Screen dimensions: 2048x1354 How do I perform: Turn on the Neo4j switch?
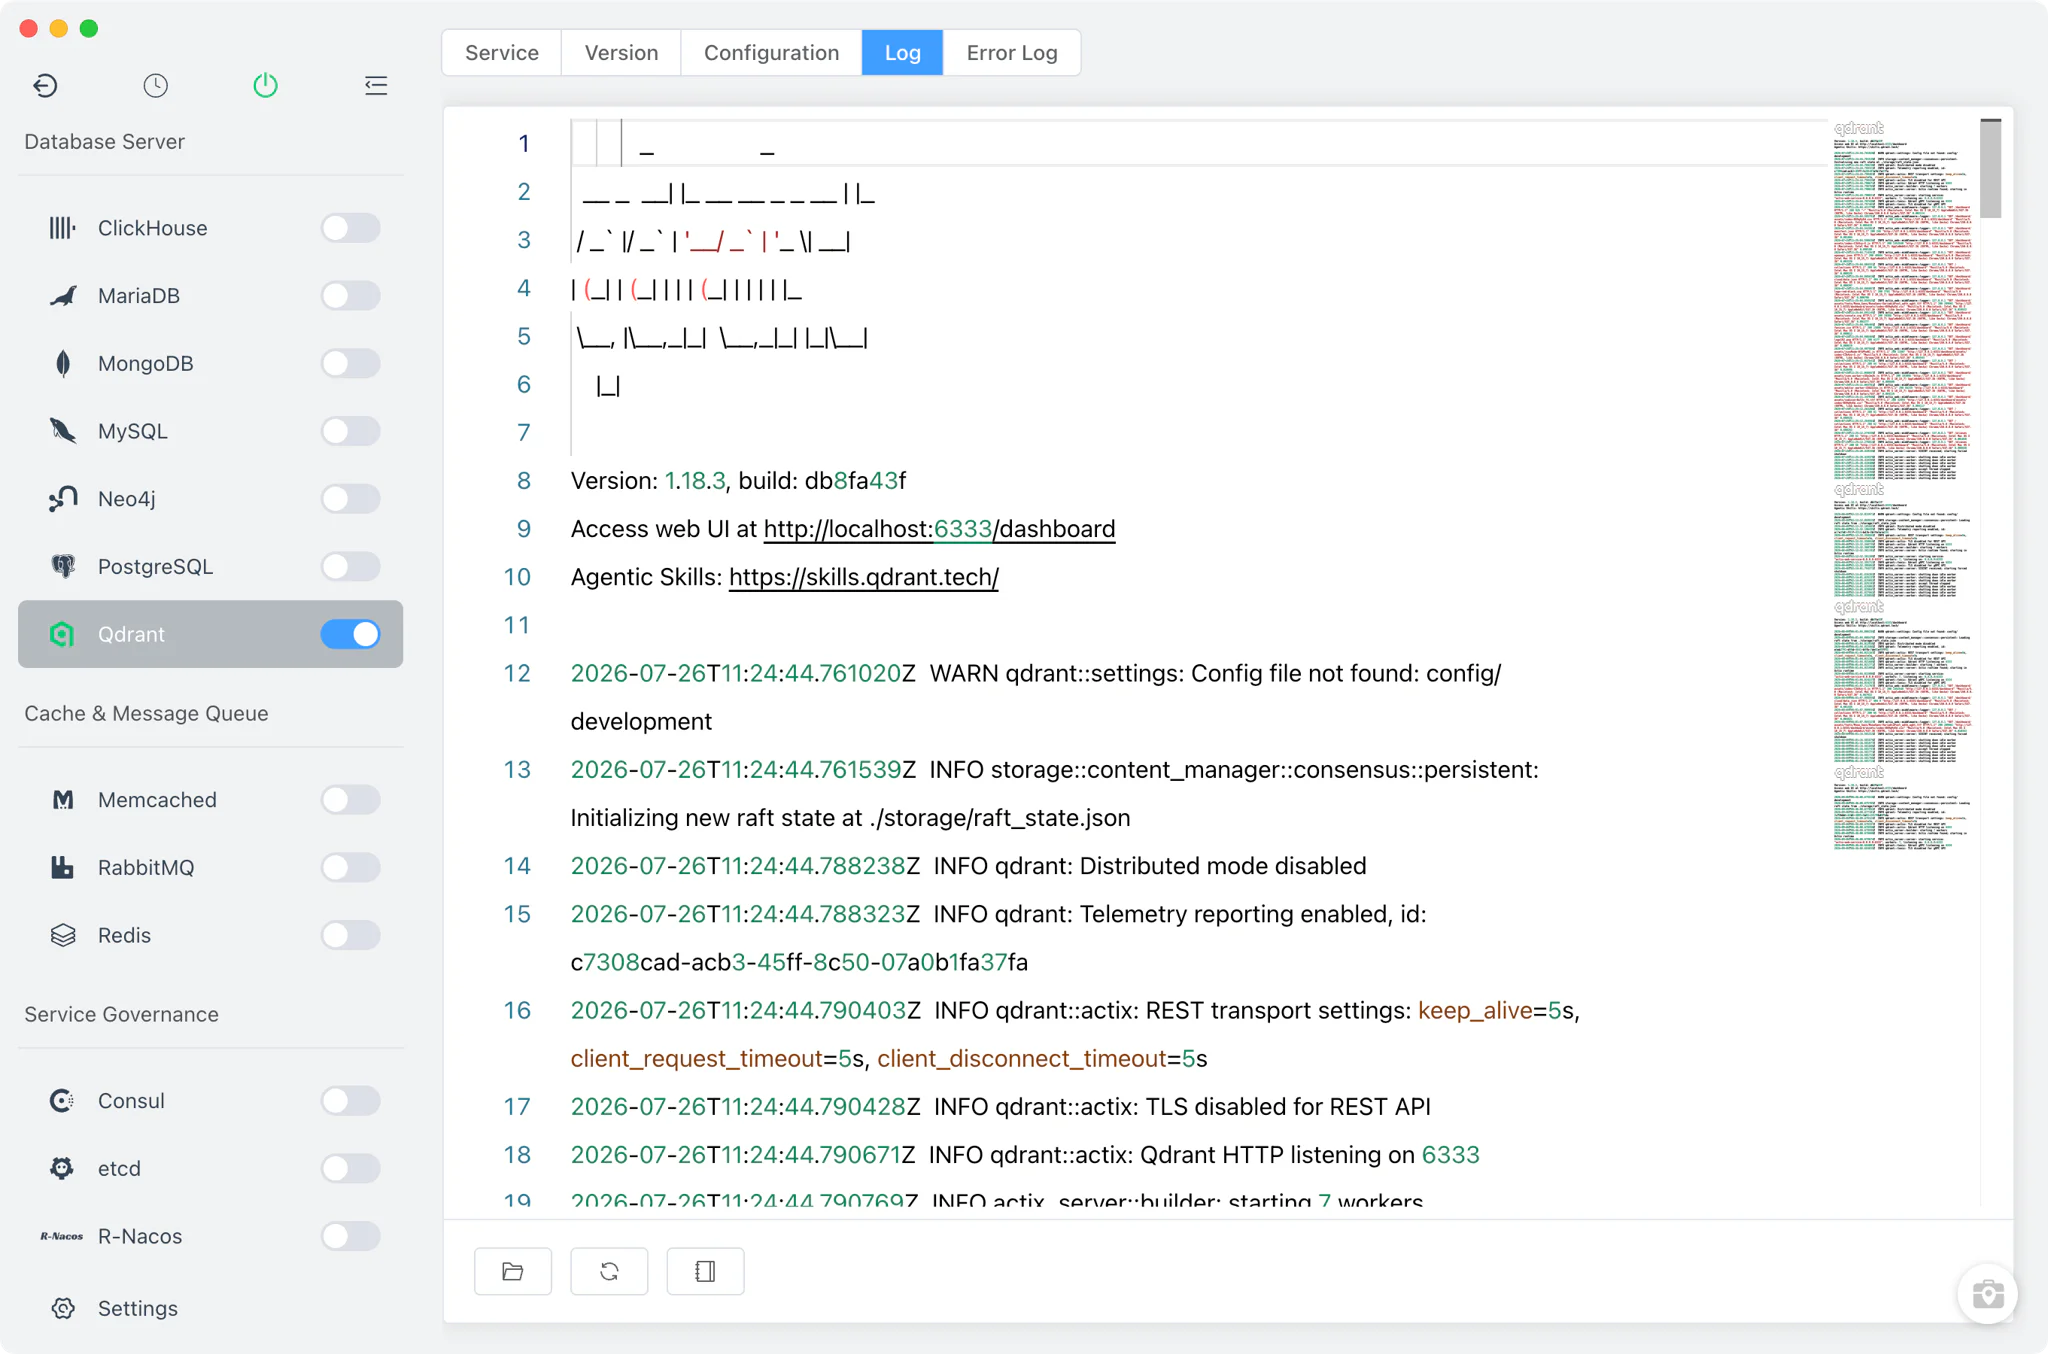(x=350, y=499)
